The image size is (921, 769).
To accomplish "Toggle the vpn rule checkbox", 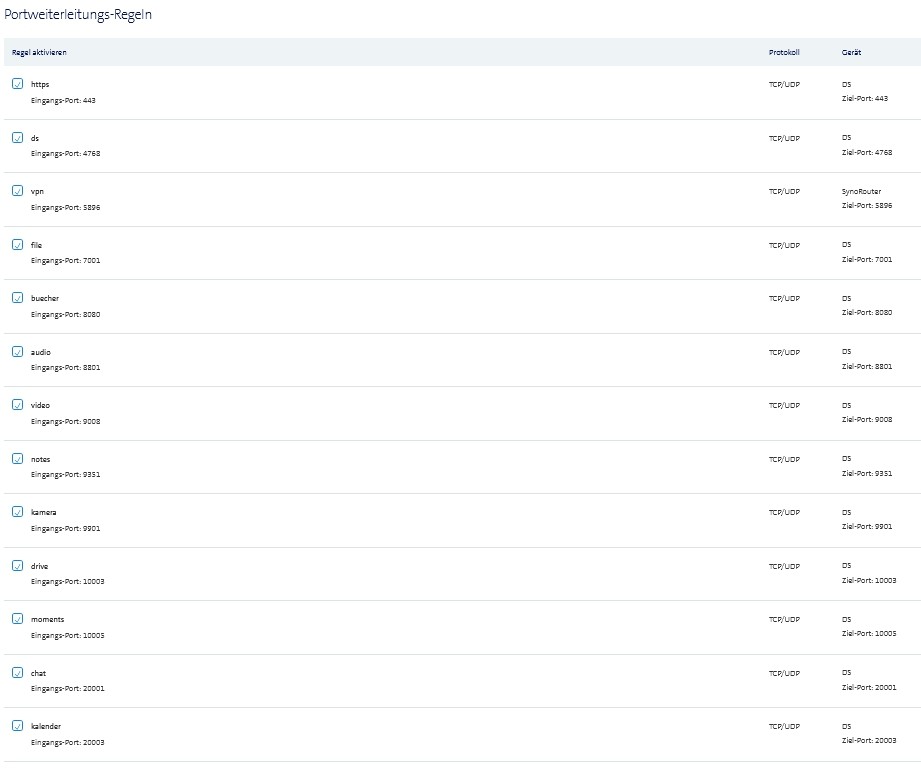I will click(x=17, y=191).
